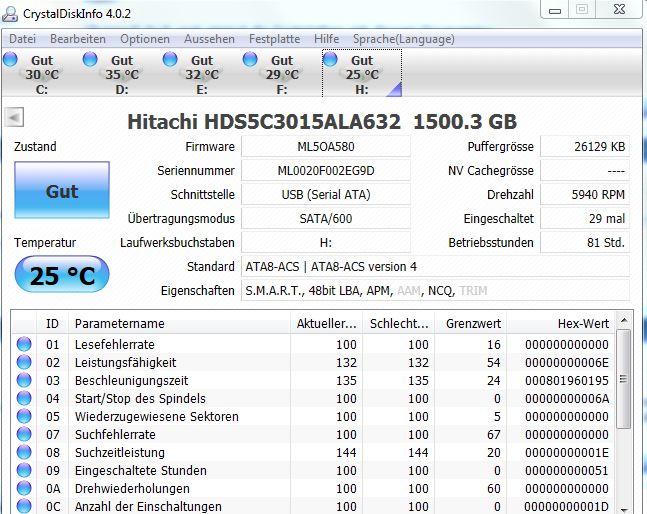647x514 pixels.
Task: Open the Festplatte menu
Action: point(274,39)
